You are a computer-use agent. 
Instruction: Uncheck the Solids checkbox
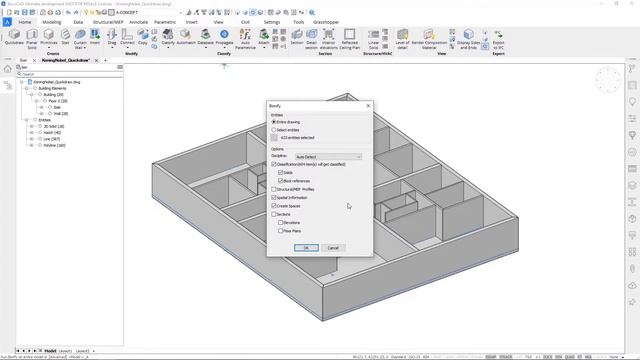pyautogui.click(x=280, y=173)
